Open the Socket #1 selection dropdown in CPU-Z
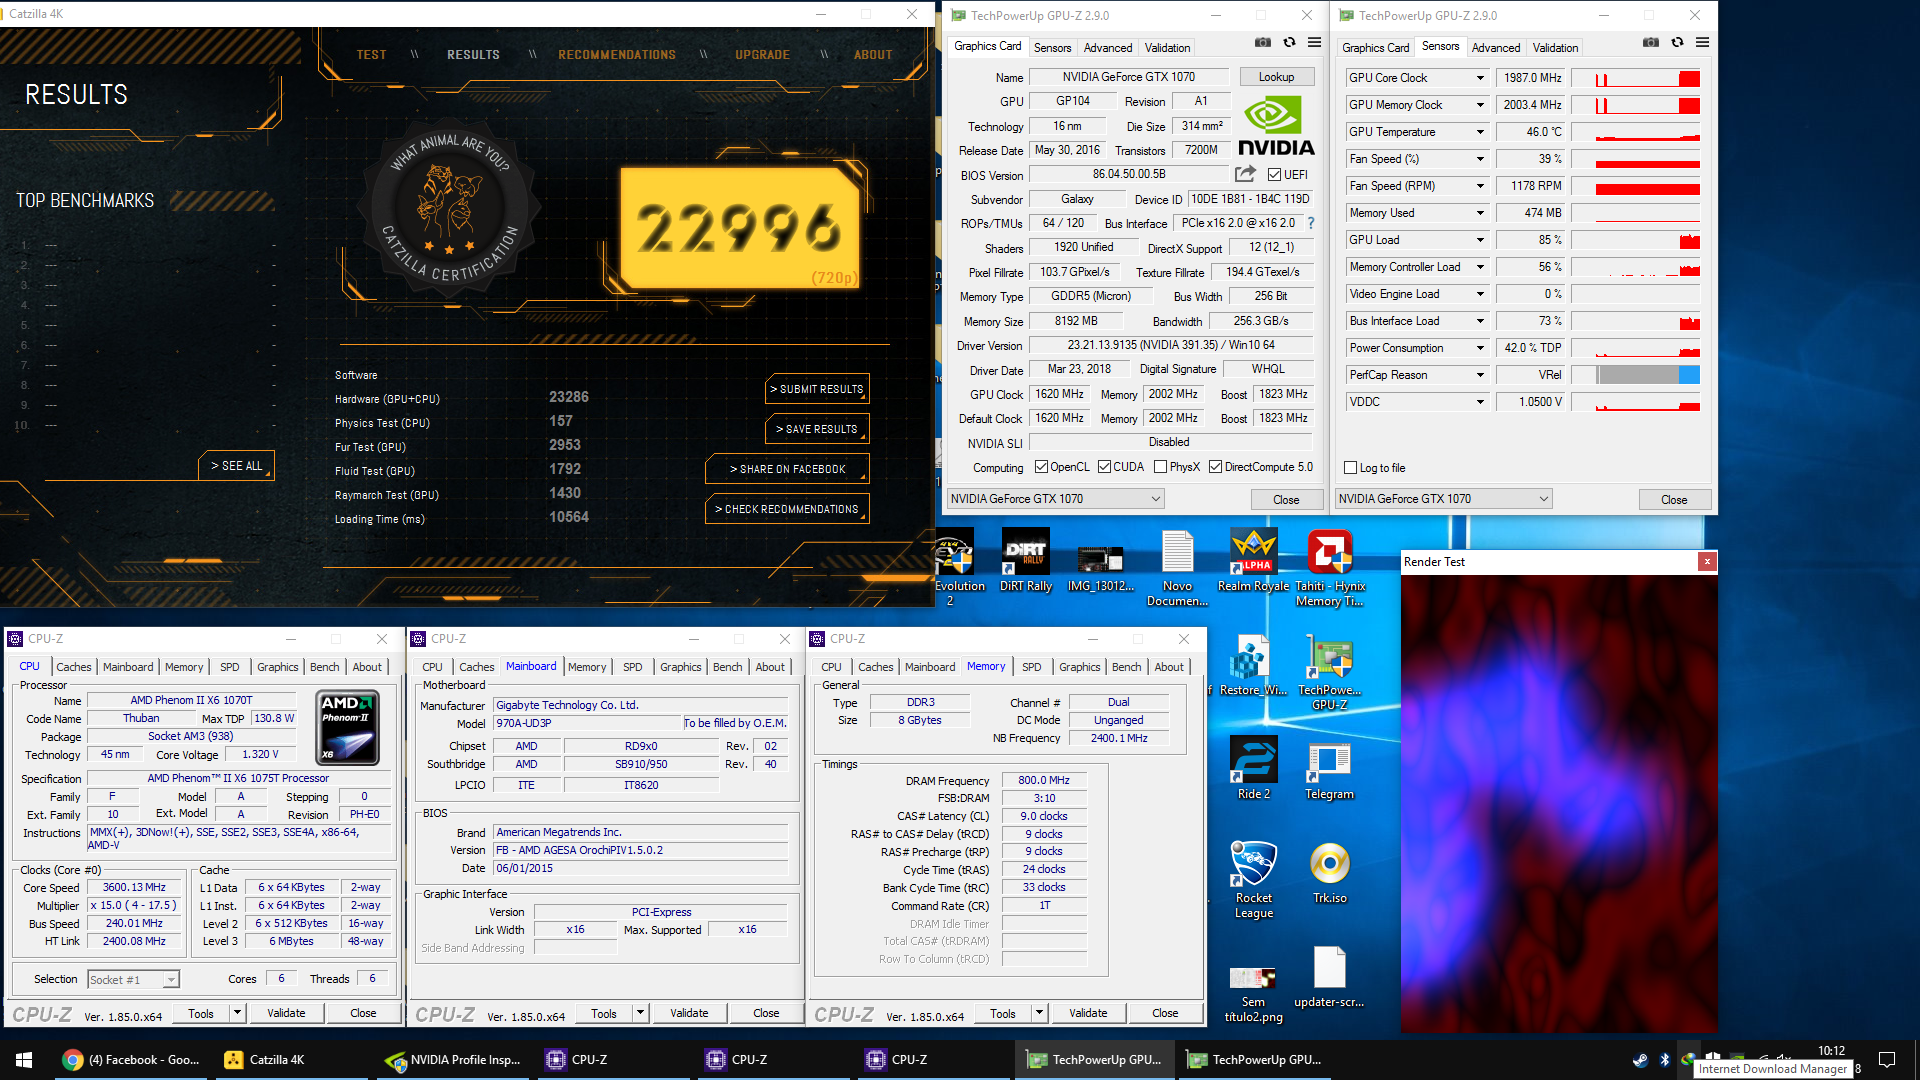The width and height of the screenshot is (1920, 1080). point(133,979)
